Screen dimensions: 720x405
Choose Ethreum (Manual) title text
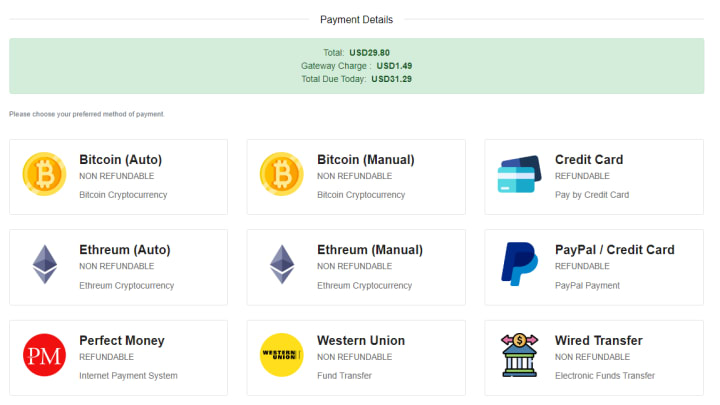[369, 250]
